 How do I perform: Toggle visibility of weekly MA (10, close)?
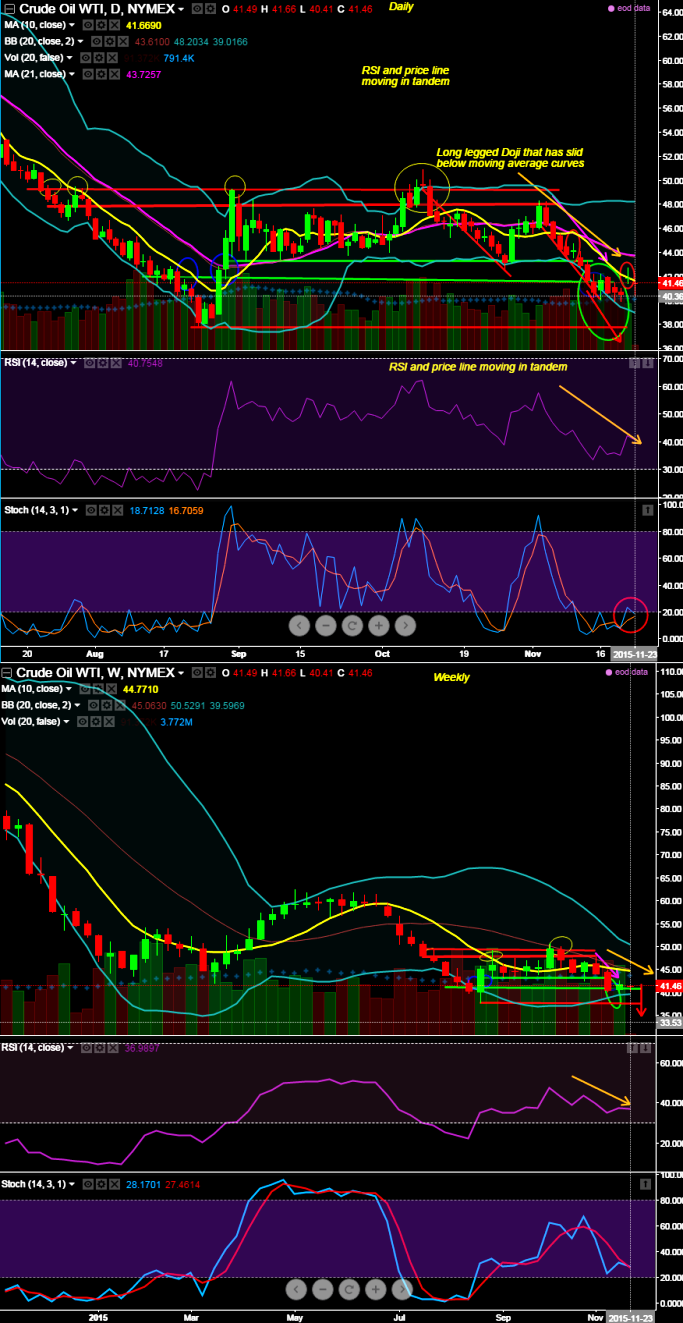(x=82, y=689)
